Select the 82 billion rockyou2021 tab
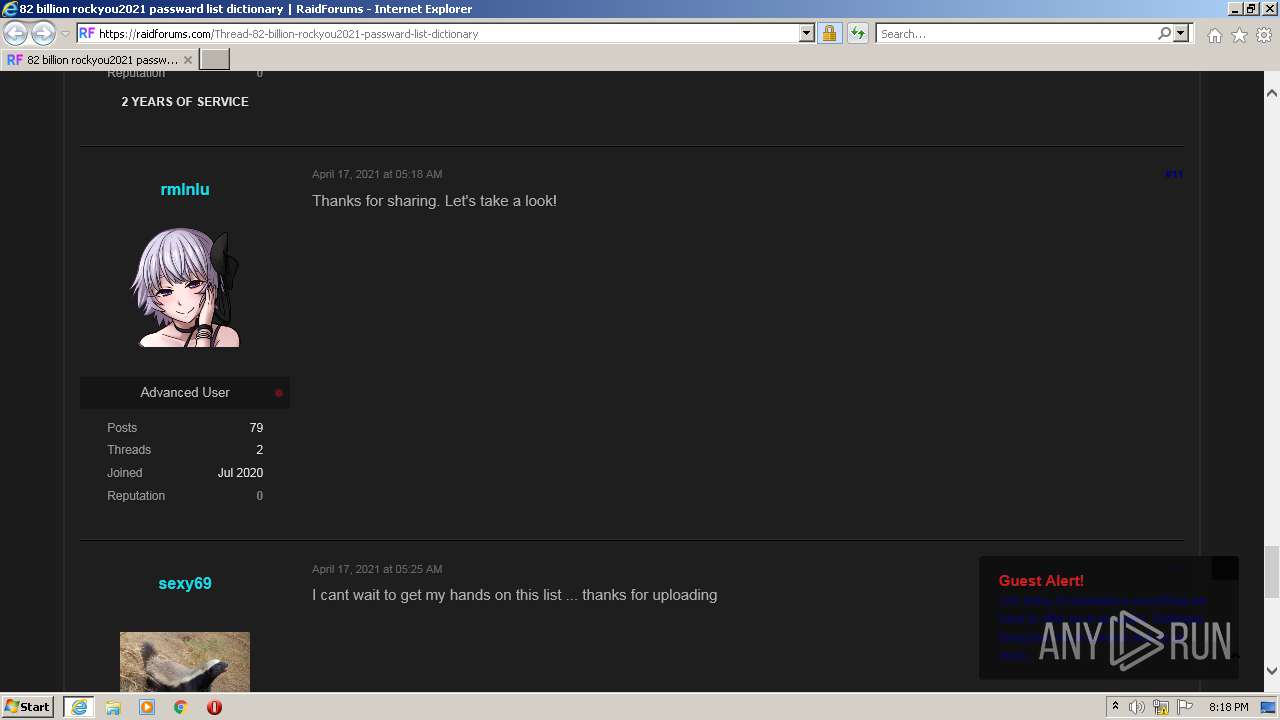 click(99, 60)
